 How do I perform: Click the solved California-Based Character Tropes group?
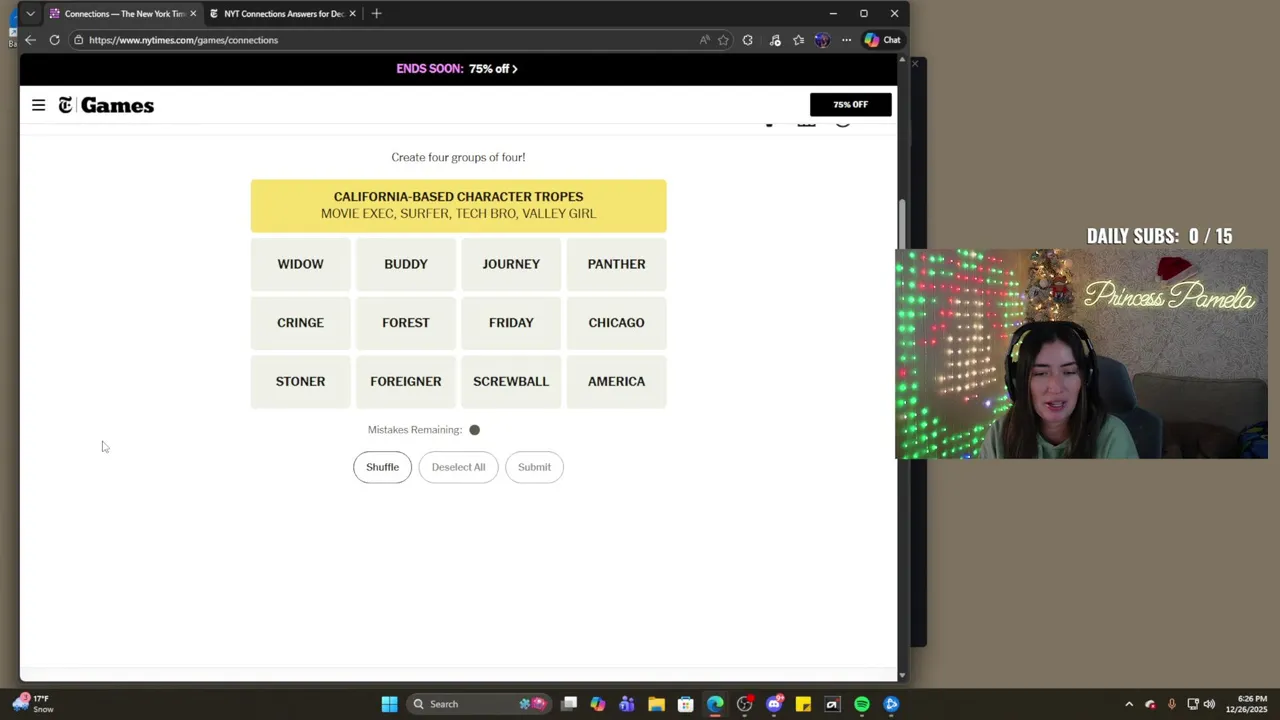pos(458,206)
